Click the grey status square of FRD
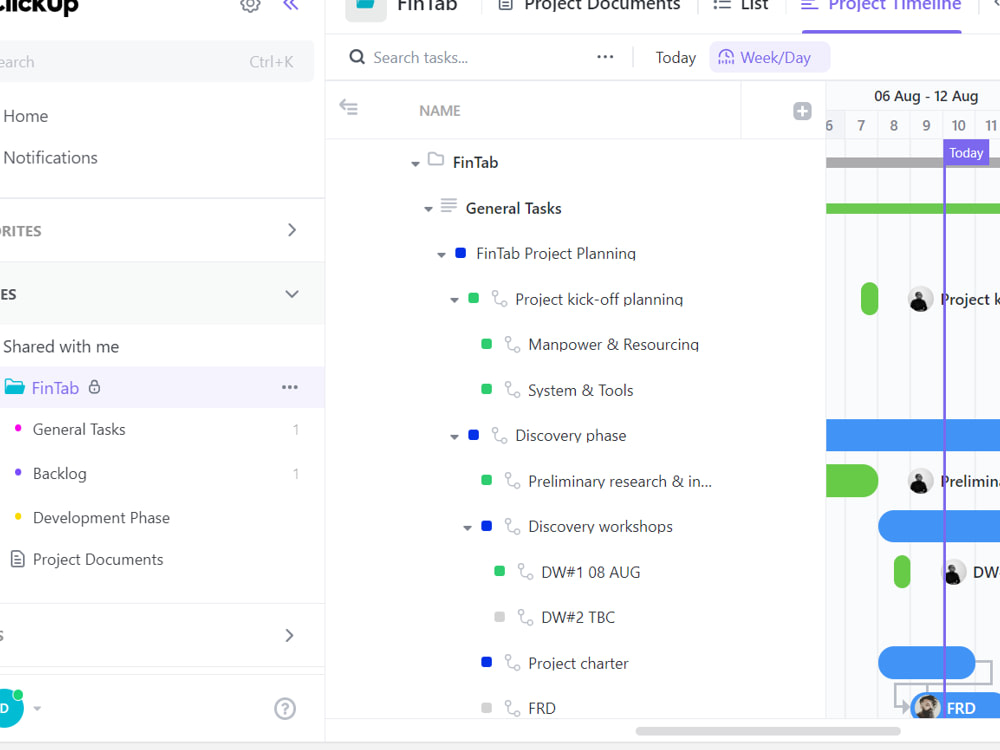This screenshot has height=750, width=1000. point(487,707)
